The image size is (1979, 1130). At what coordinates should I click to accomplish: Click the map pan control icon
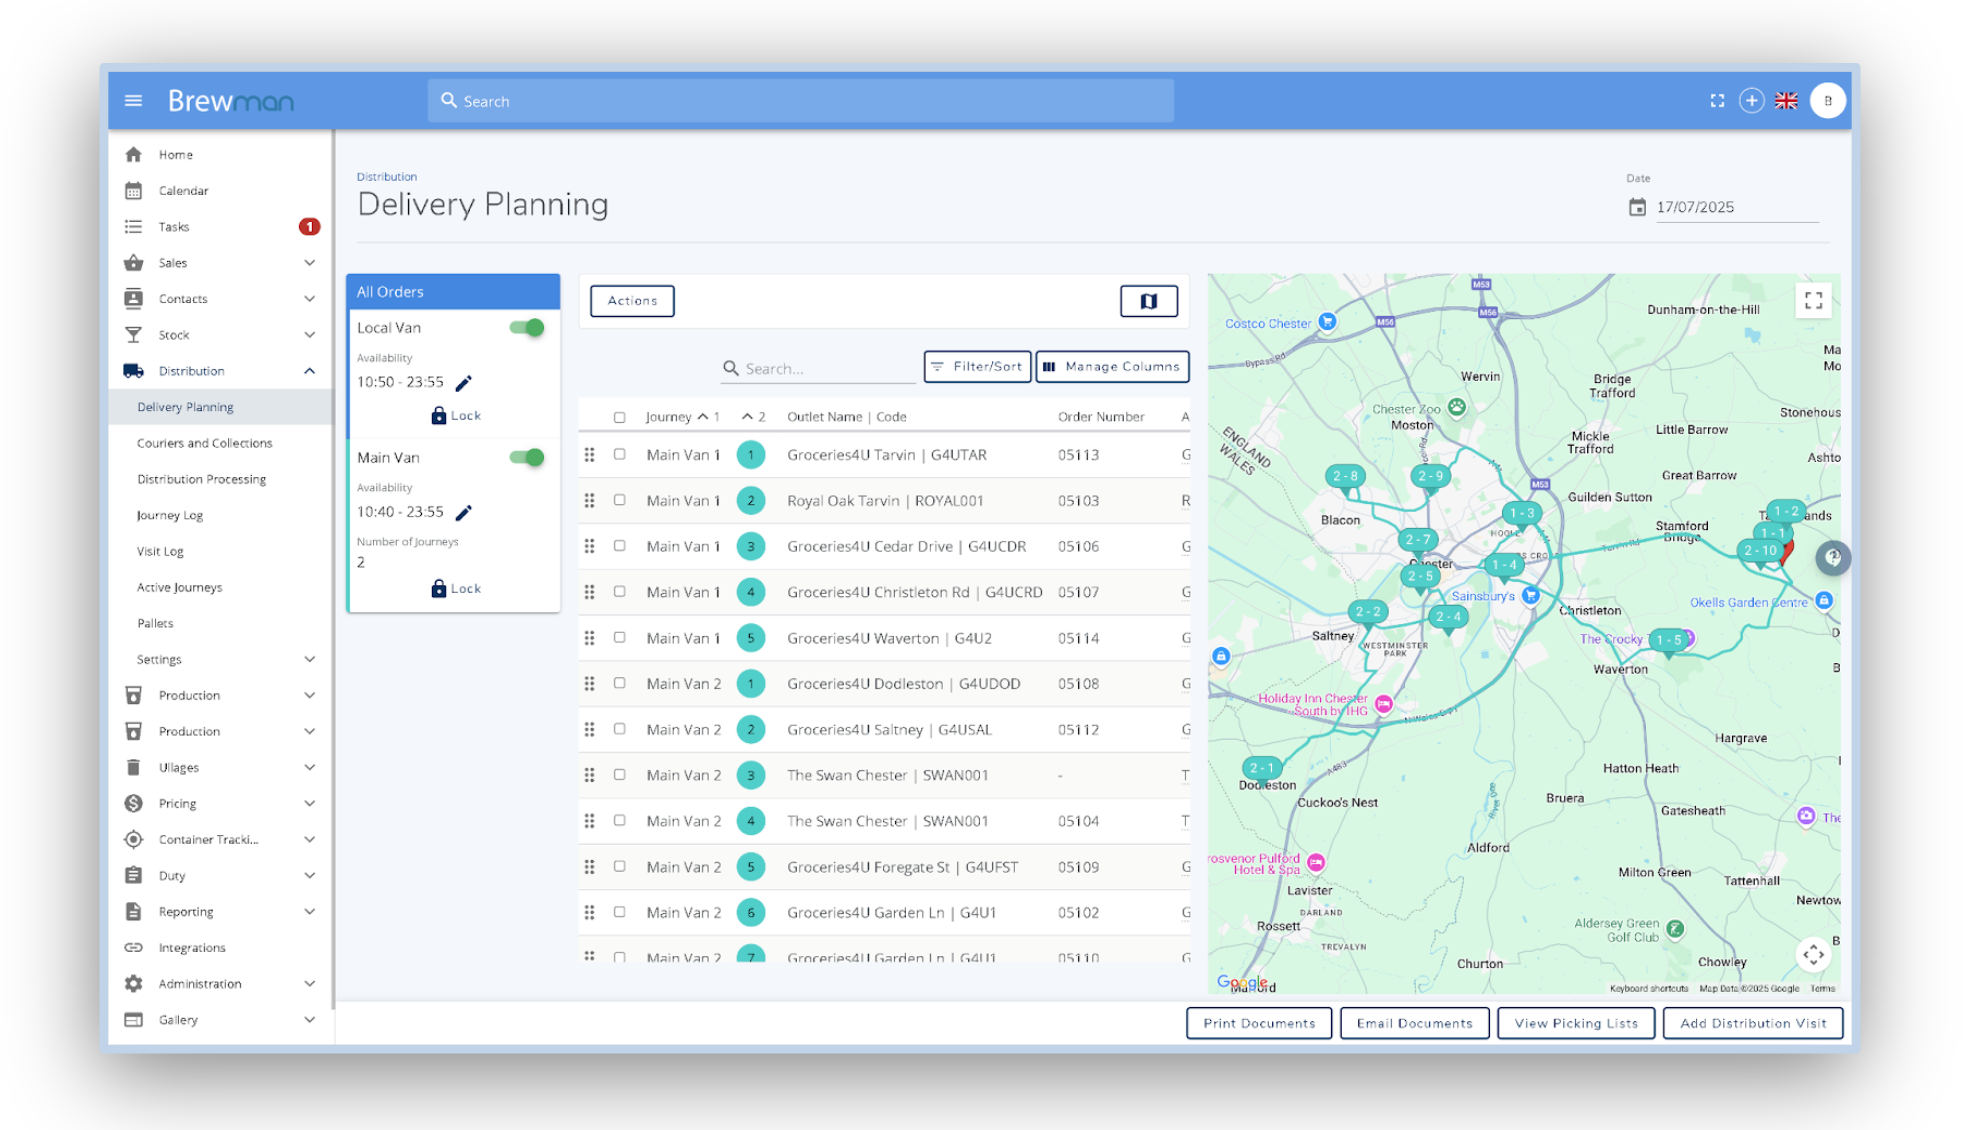click(1813, 954)
